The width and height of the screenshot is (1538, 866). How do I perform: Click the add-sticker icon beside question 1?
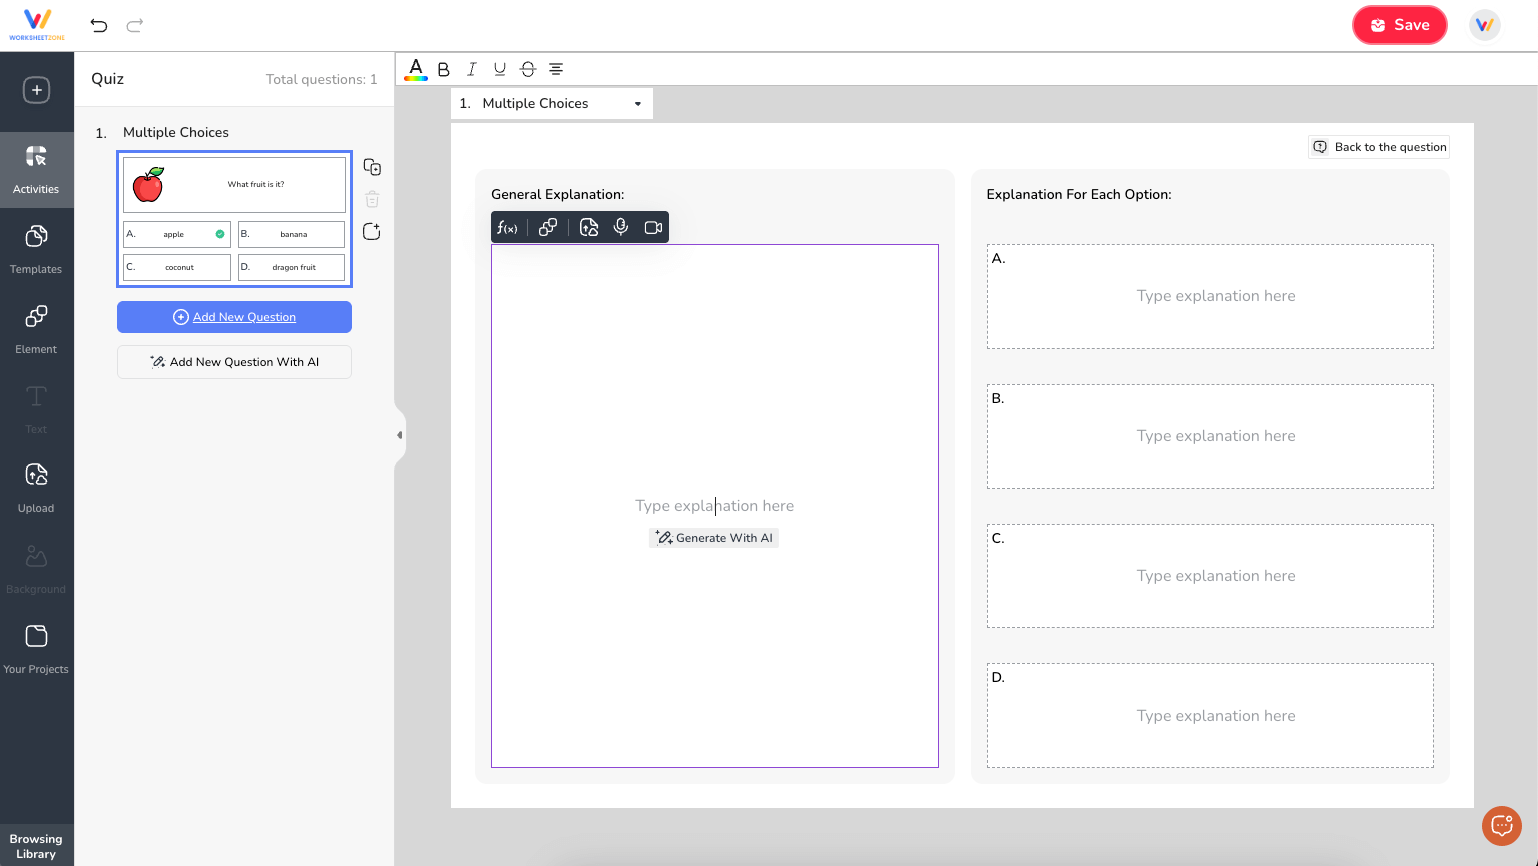[372, 232]
